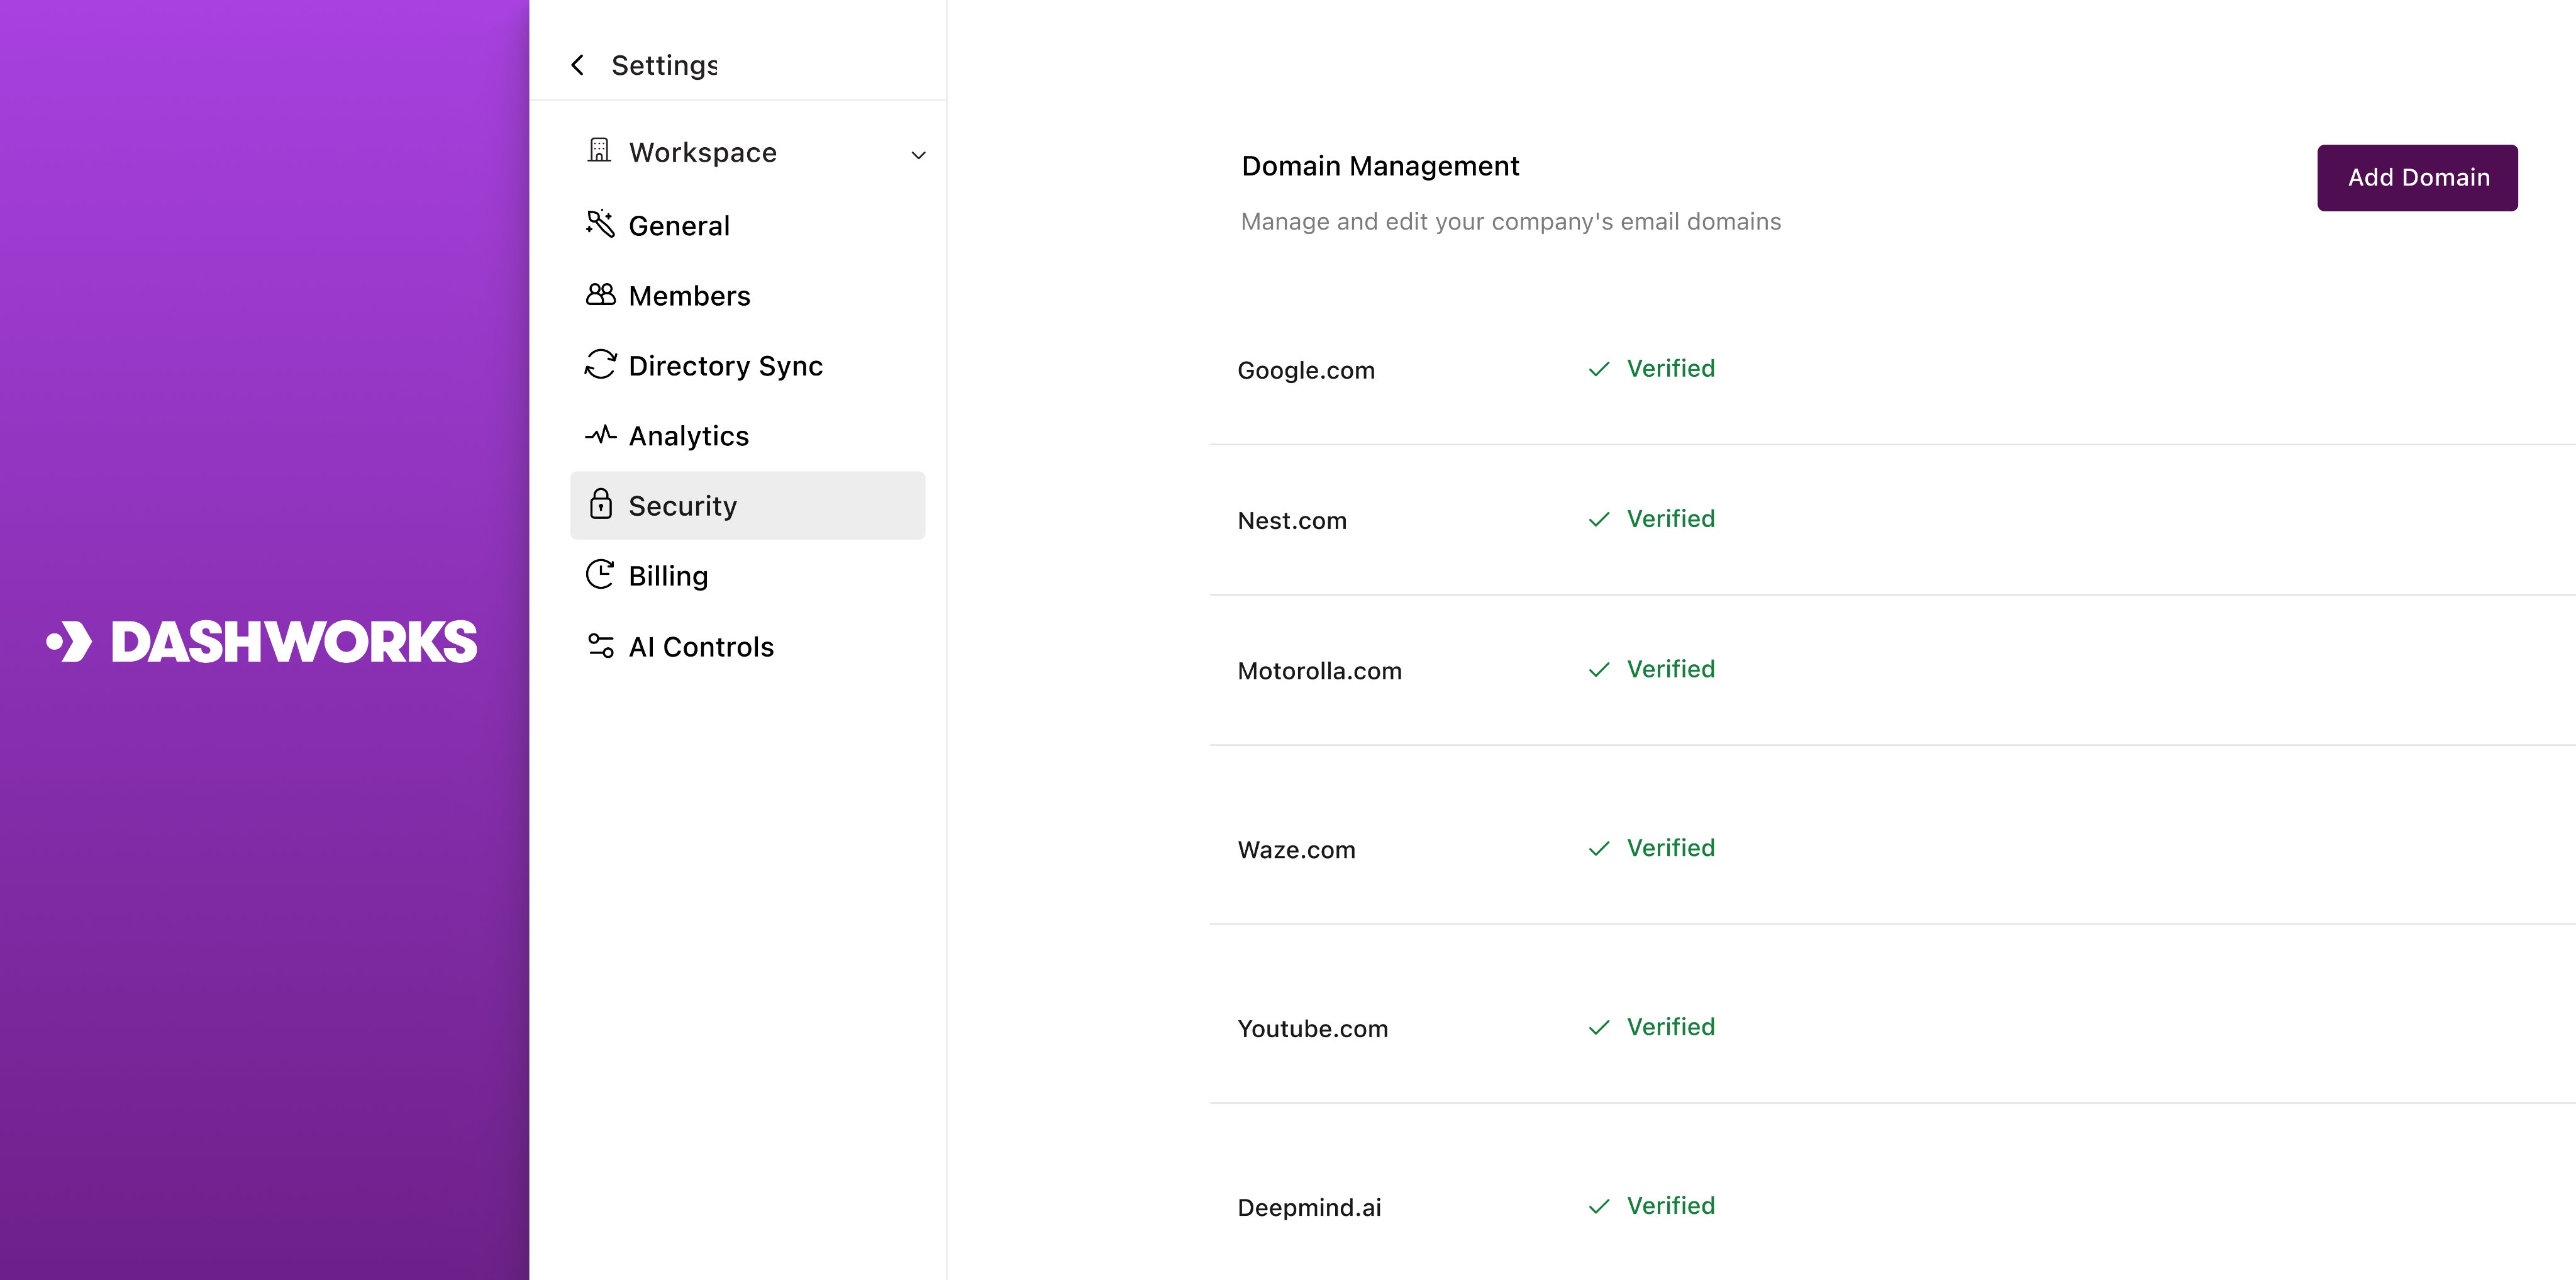Click the Verified status text for Deepmind.ai
The image size is (2576, 1280).
(x=1670, y=1206)
